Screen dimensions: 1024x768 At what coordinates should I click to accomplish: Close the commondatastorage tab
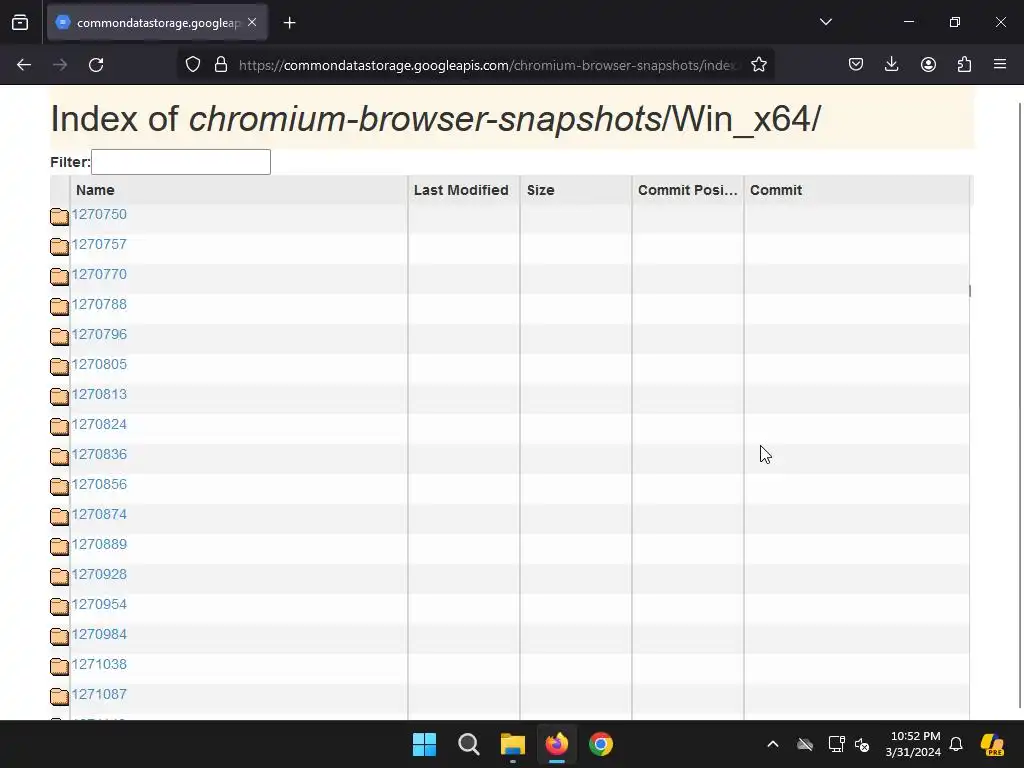pyautogui.click(x=252, y=22)
